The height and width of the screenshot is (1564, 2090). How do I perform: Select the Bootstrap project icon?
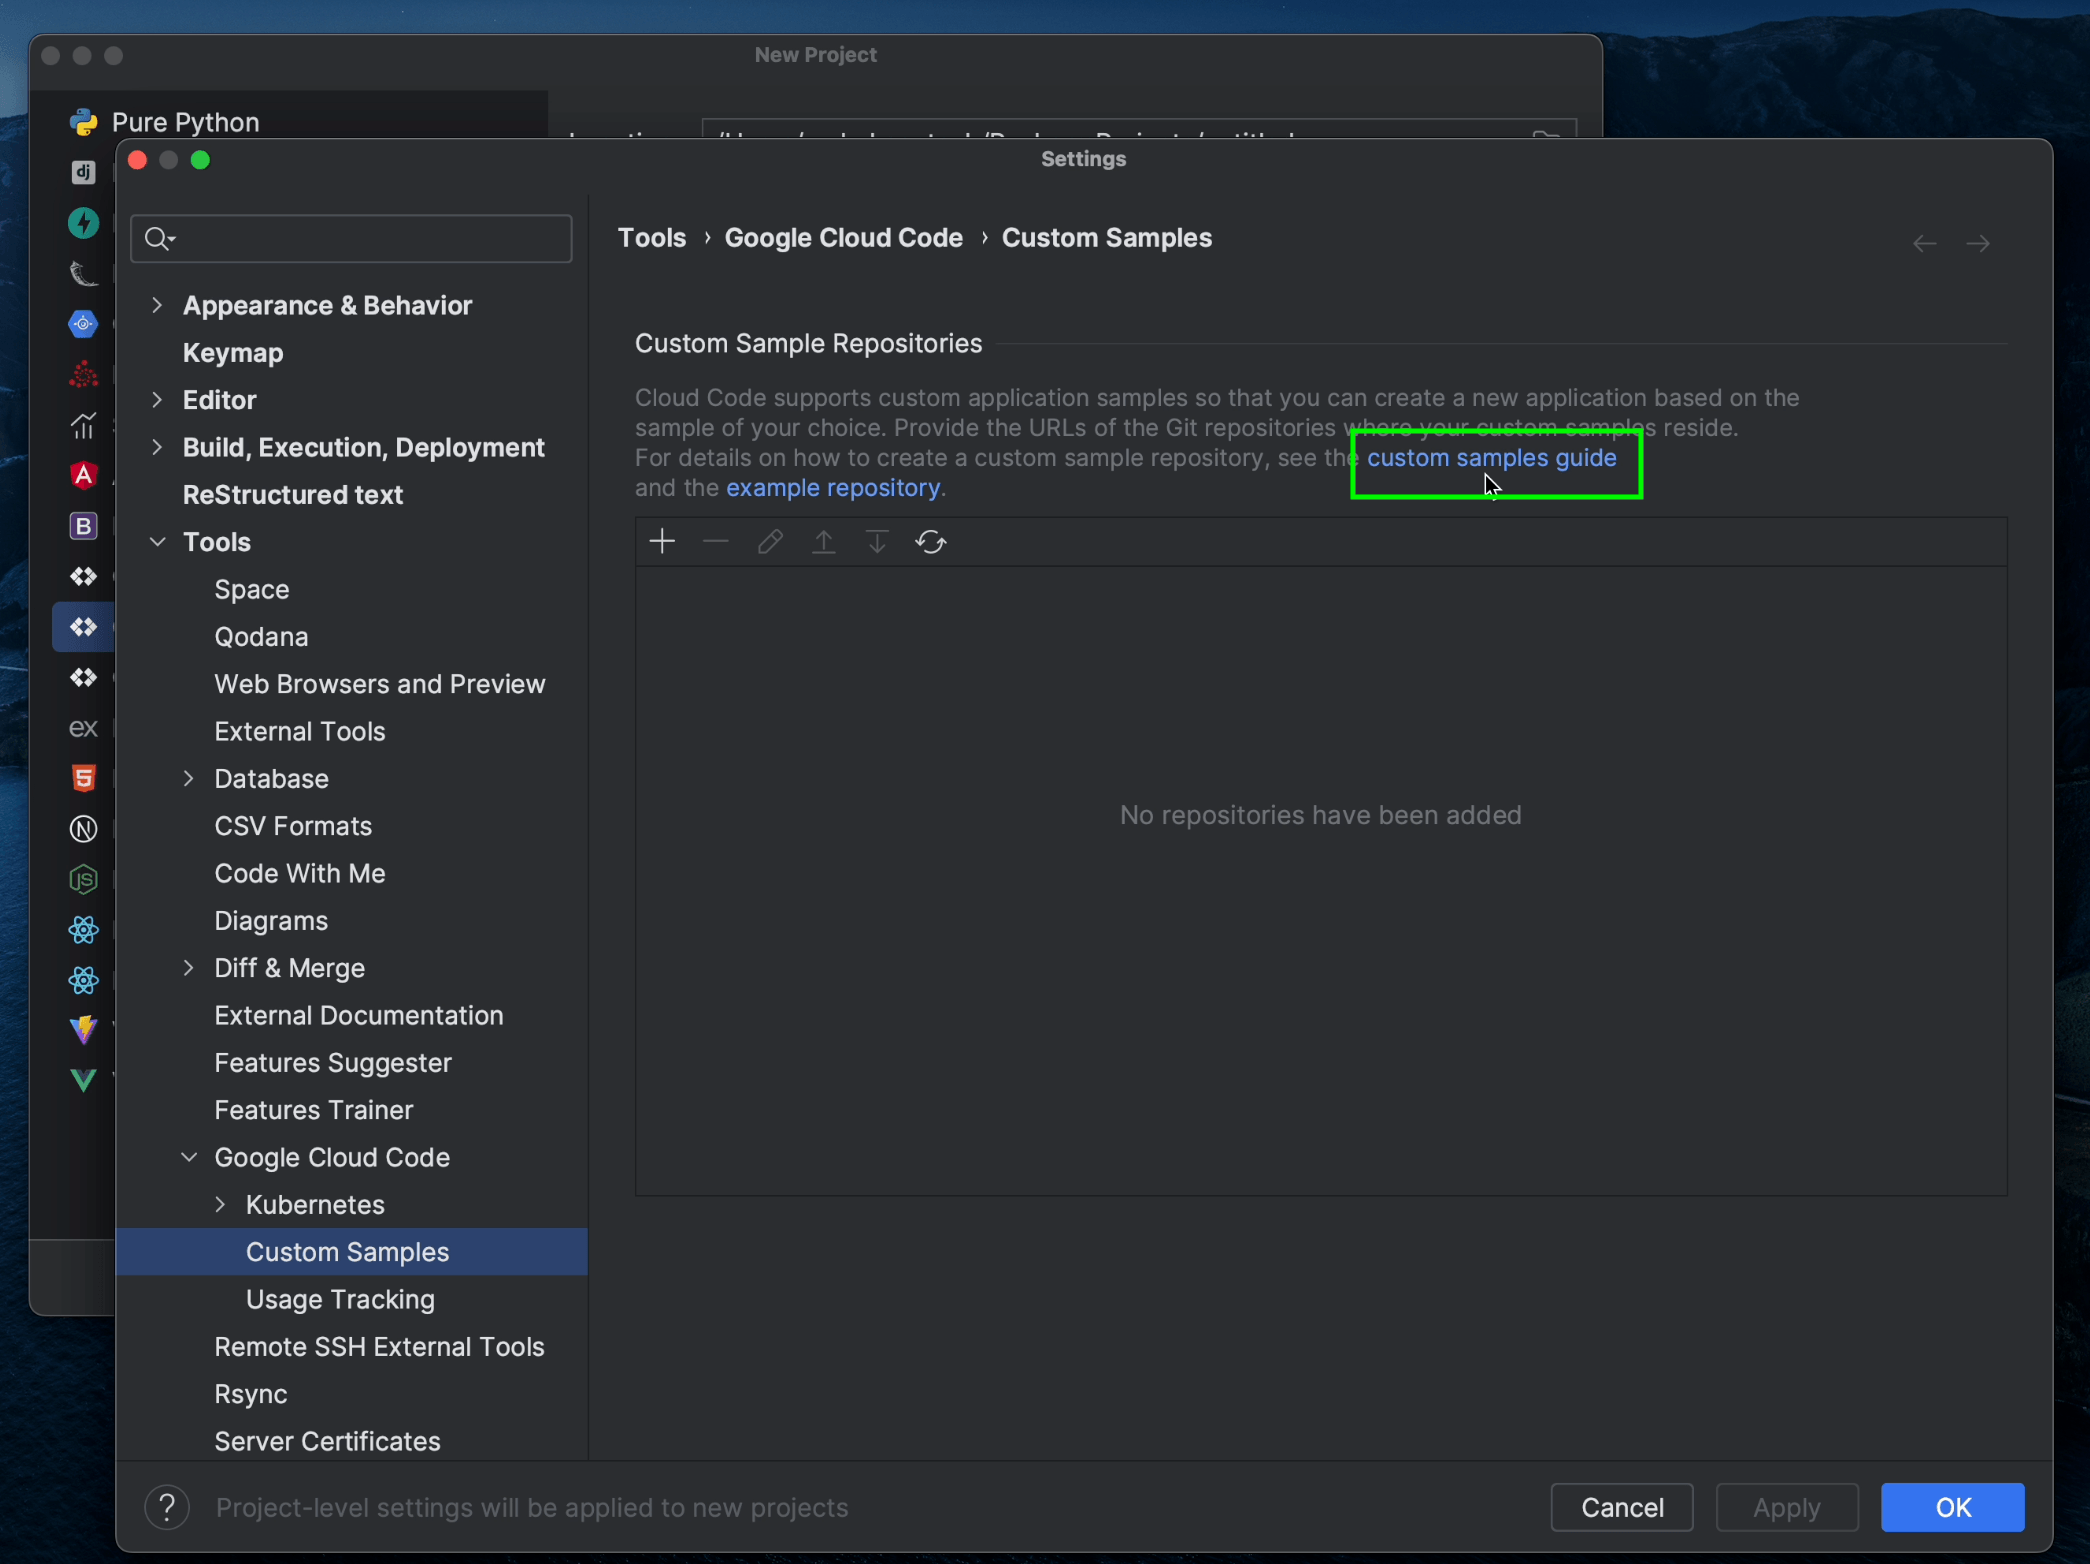click(x=84, y=526)
